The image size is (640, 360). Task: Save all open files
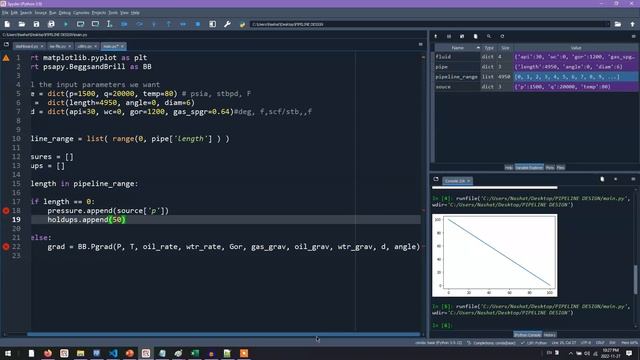(x=51, y=24)
